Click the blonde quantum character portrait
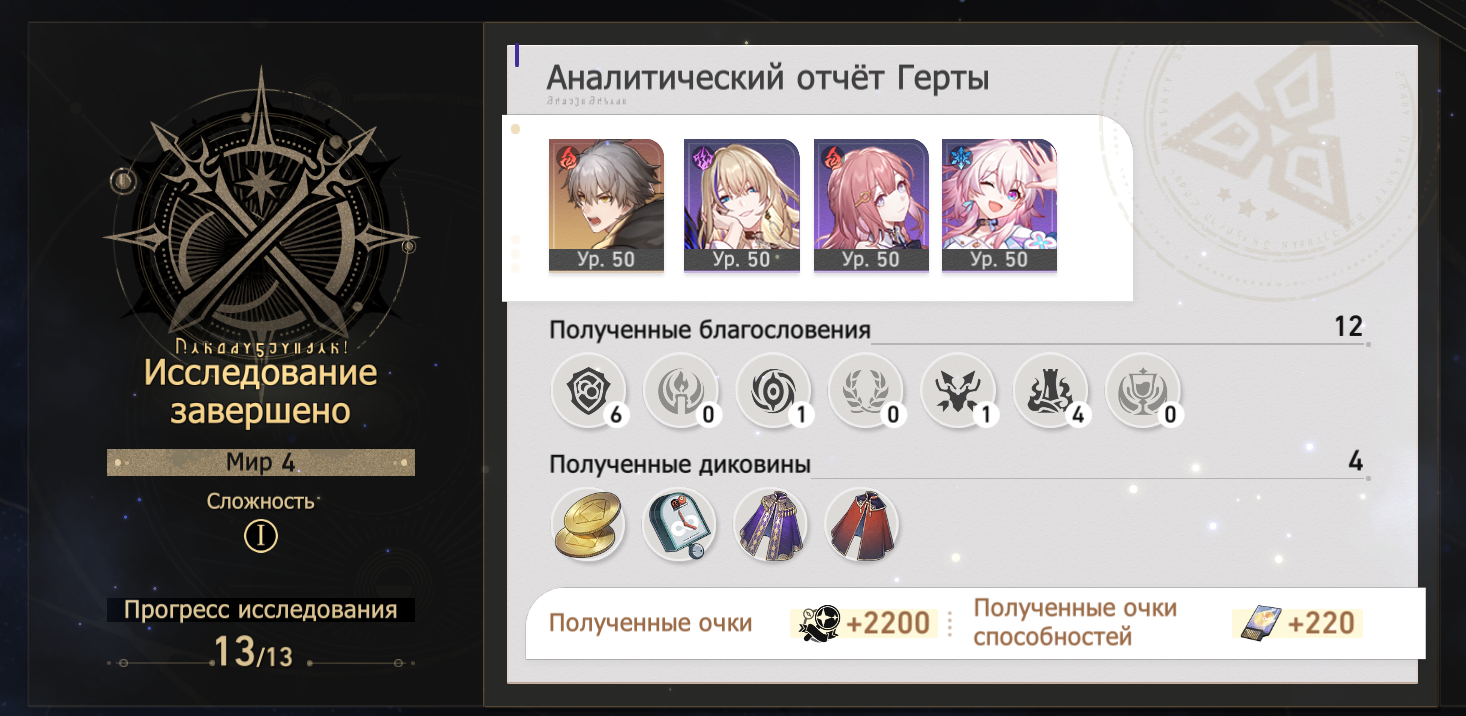 pyautogui.click(x=741, y=206)
